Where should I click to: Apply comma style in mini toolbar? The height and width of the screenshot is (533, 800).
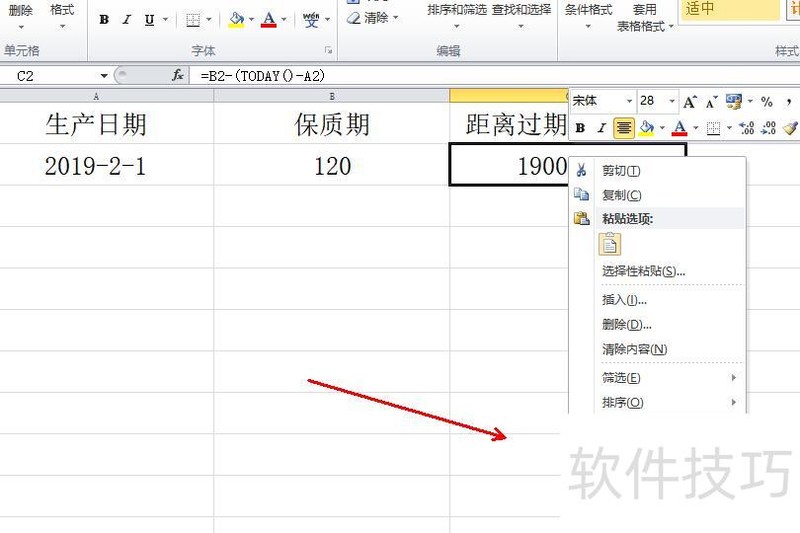[789, 101]
